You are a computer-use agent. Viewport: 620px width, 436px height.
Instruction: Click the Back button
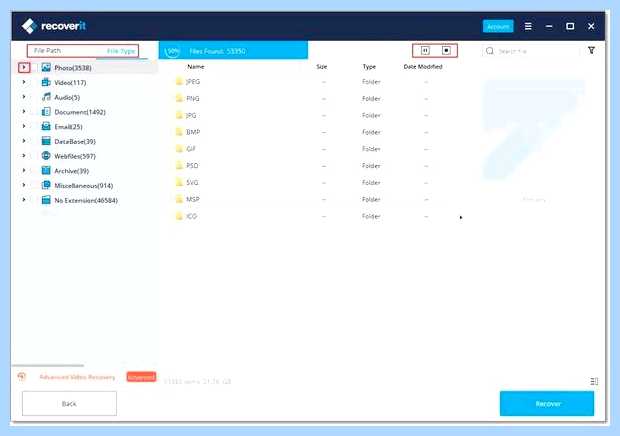(69, 404)
